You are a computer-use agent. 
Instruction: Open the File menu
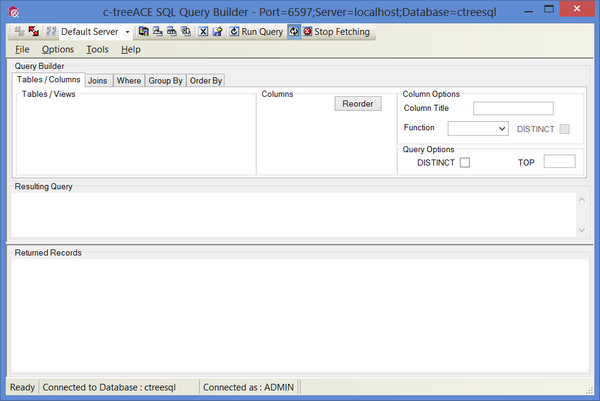[x=22, y=49]
